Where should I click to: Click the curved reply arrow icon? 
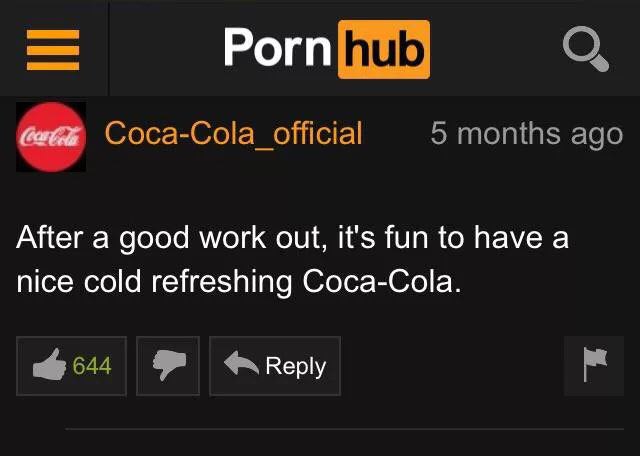241,363
